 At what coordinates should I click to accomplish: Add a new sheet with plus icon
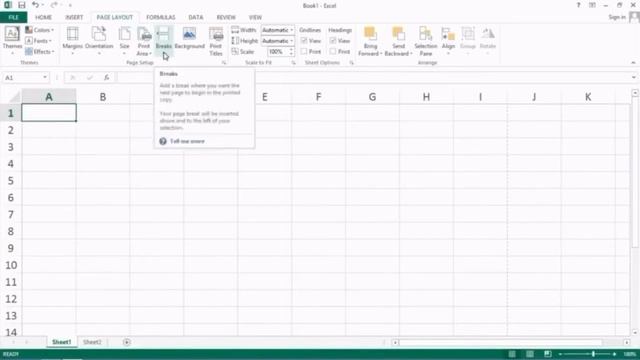click(x=127, y=342)
